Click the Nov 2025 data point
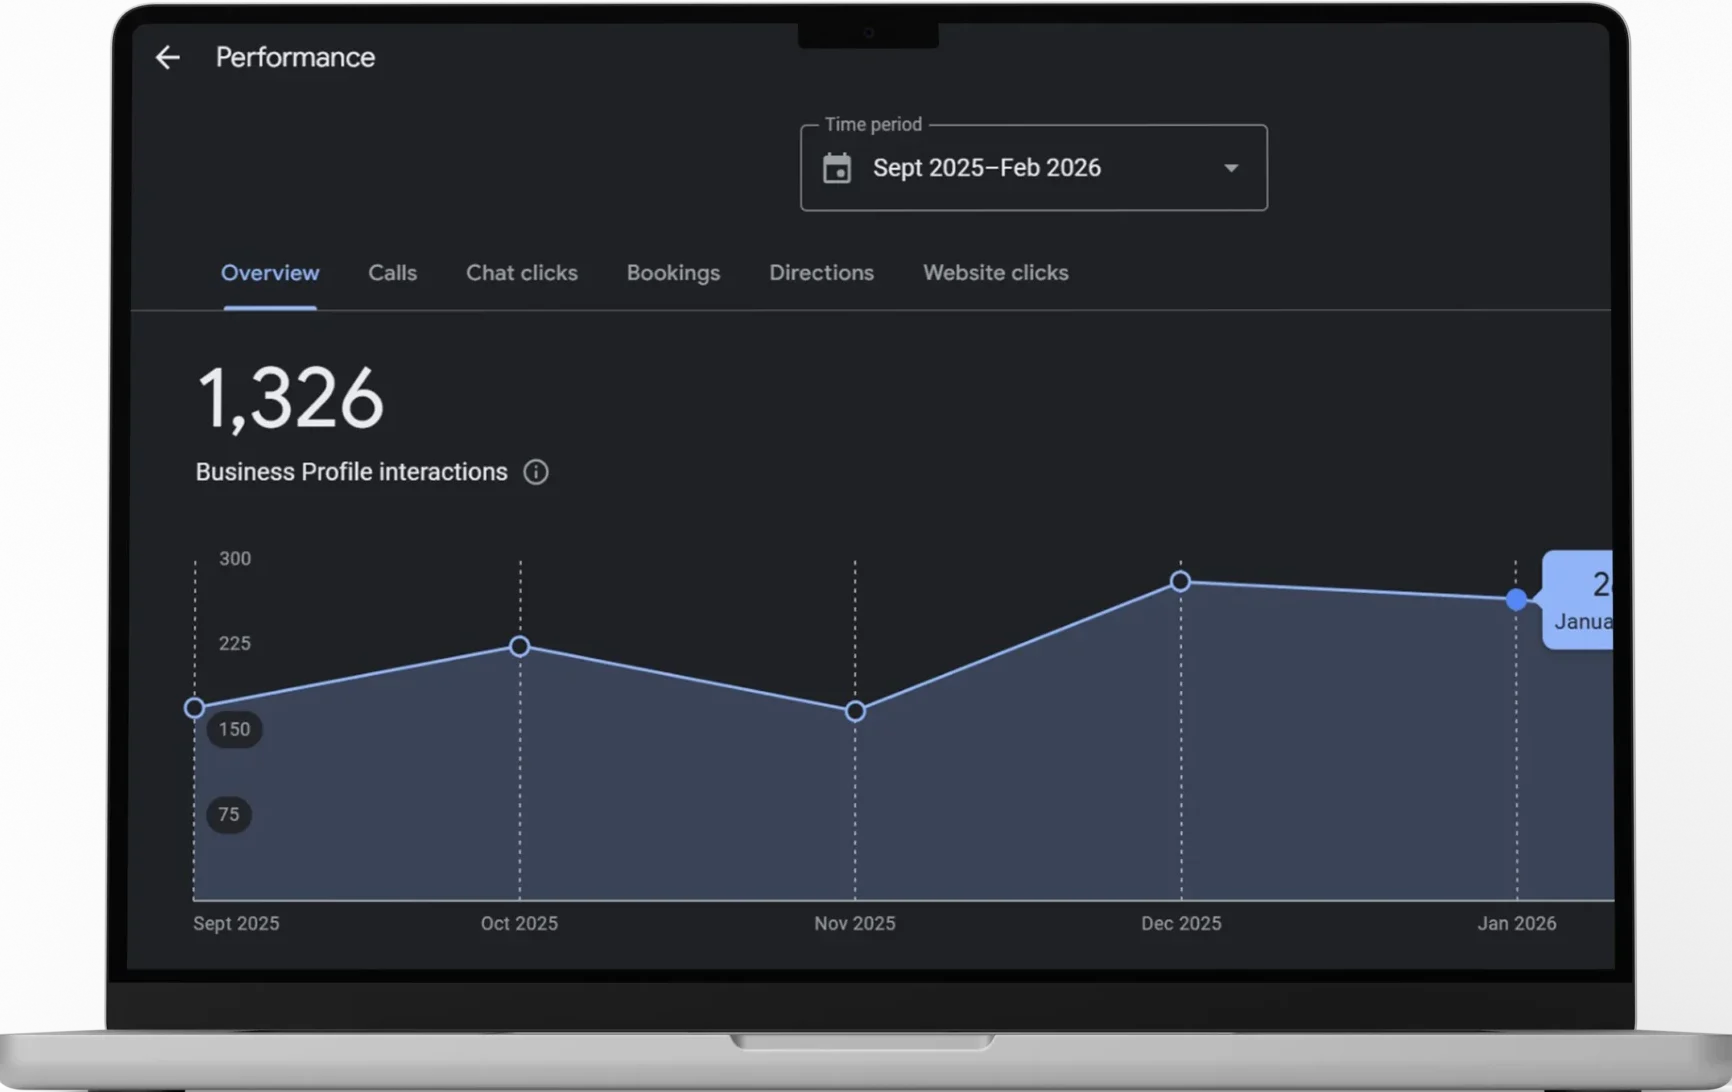This screenshot has width=1732, height=1092. [x=855, y=711]
